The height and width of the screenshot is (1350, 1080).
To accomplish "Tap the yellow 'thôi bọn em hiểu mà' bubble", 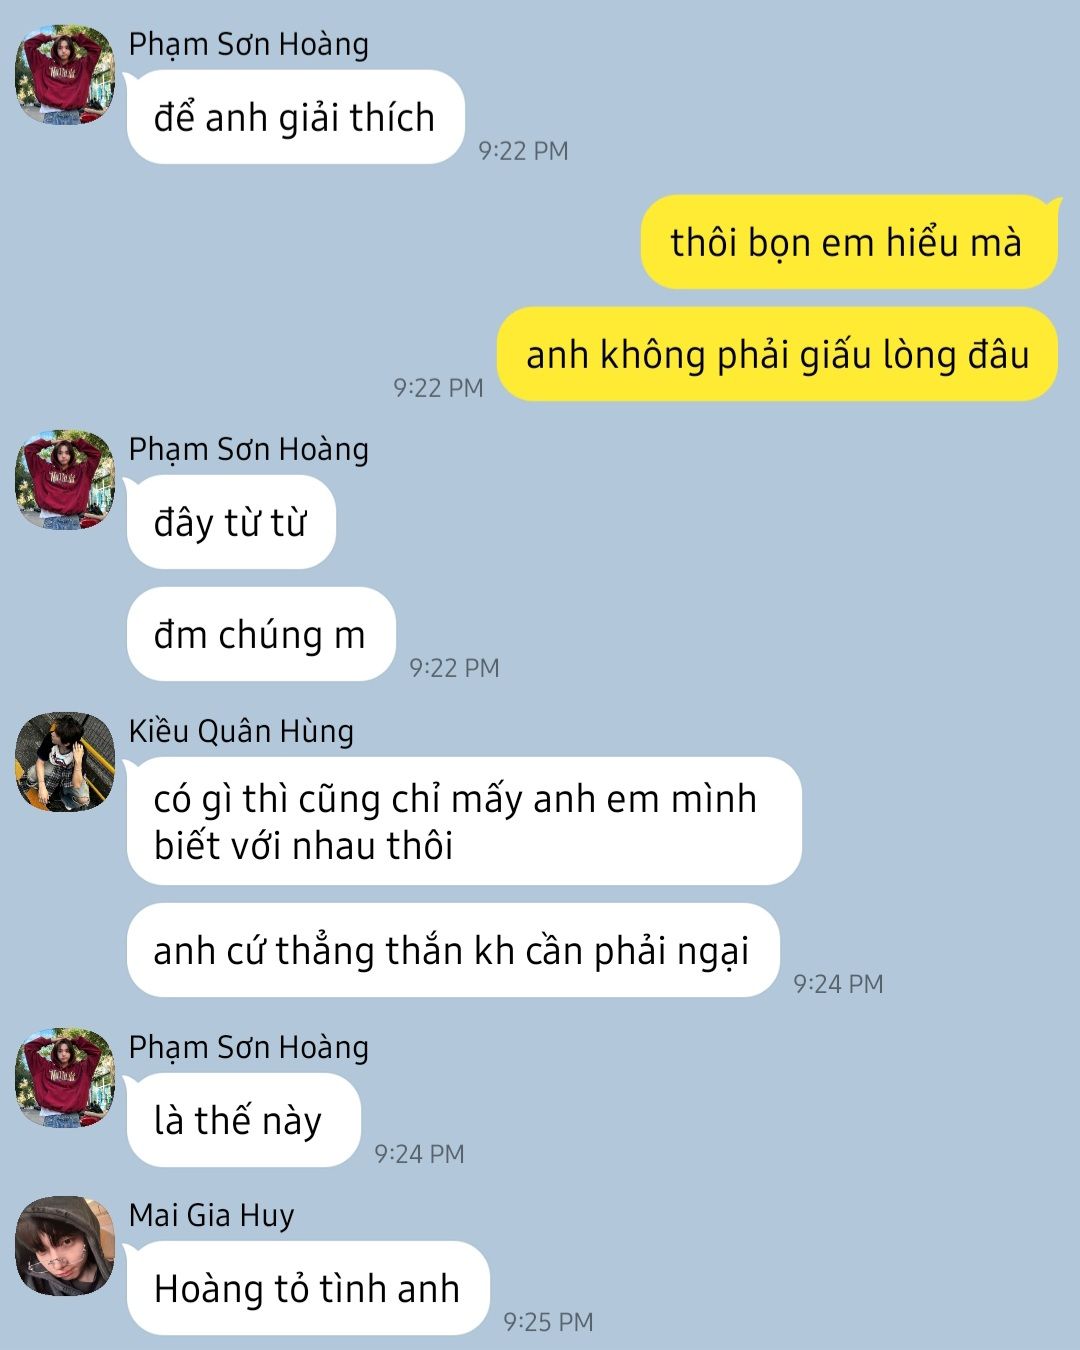I will [849, 242].
